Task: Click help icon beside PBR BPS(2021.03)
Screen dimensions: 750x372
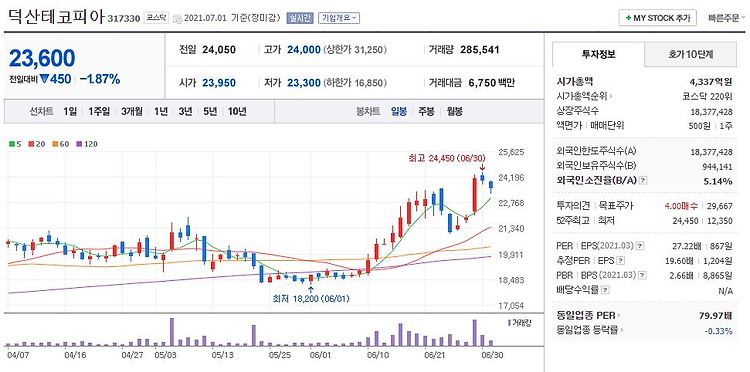Action: tap(641, 275)
